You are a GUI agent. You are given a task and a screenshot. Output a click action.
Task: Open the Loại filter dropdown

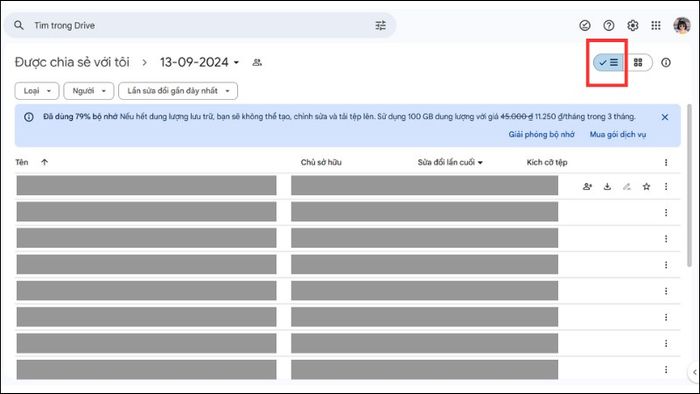(37, 91)
